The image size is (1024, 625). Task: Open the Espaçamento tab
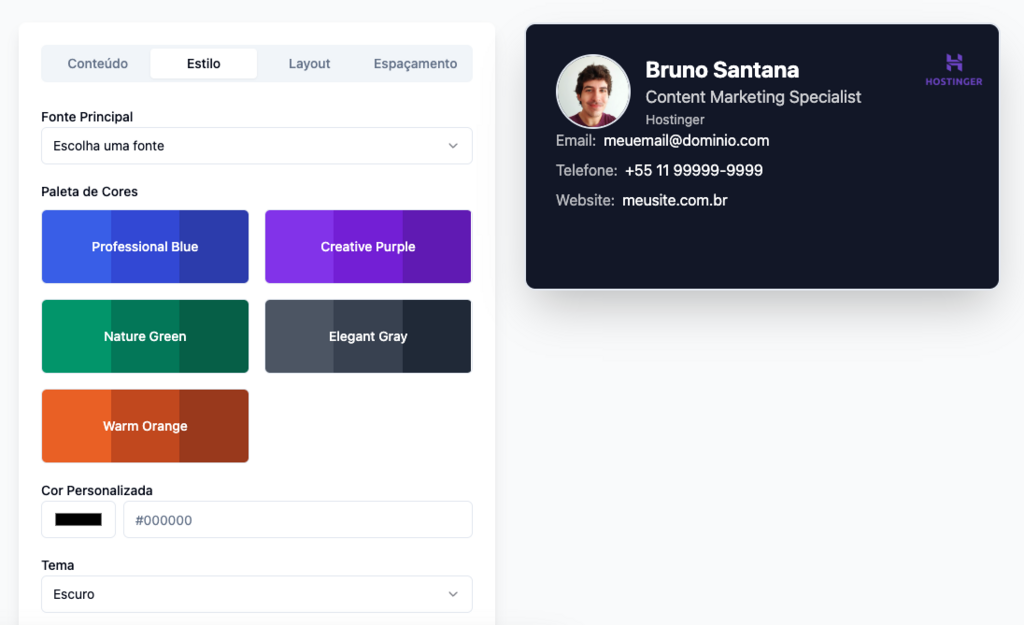coord(414,63)
